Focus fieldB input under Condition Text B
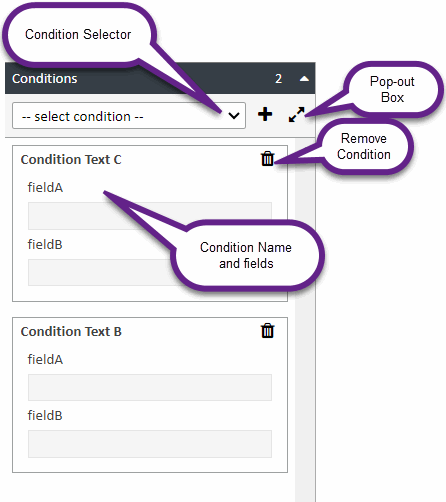This screenshot has width=446, height=502. pos(150,444)
